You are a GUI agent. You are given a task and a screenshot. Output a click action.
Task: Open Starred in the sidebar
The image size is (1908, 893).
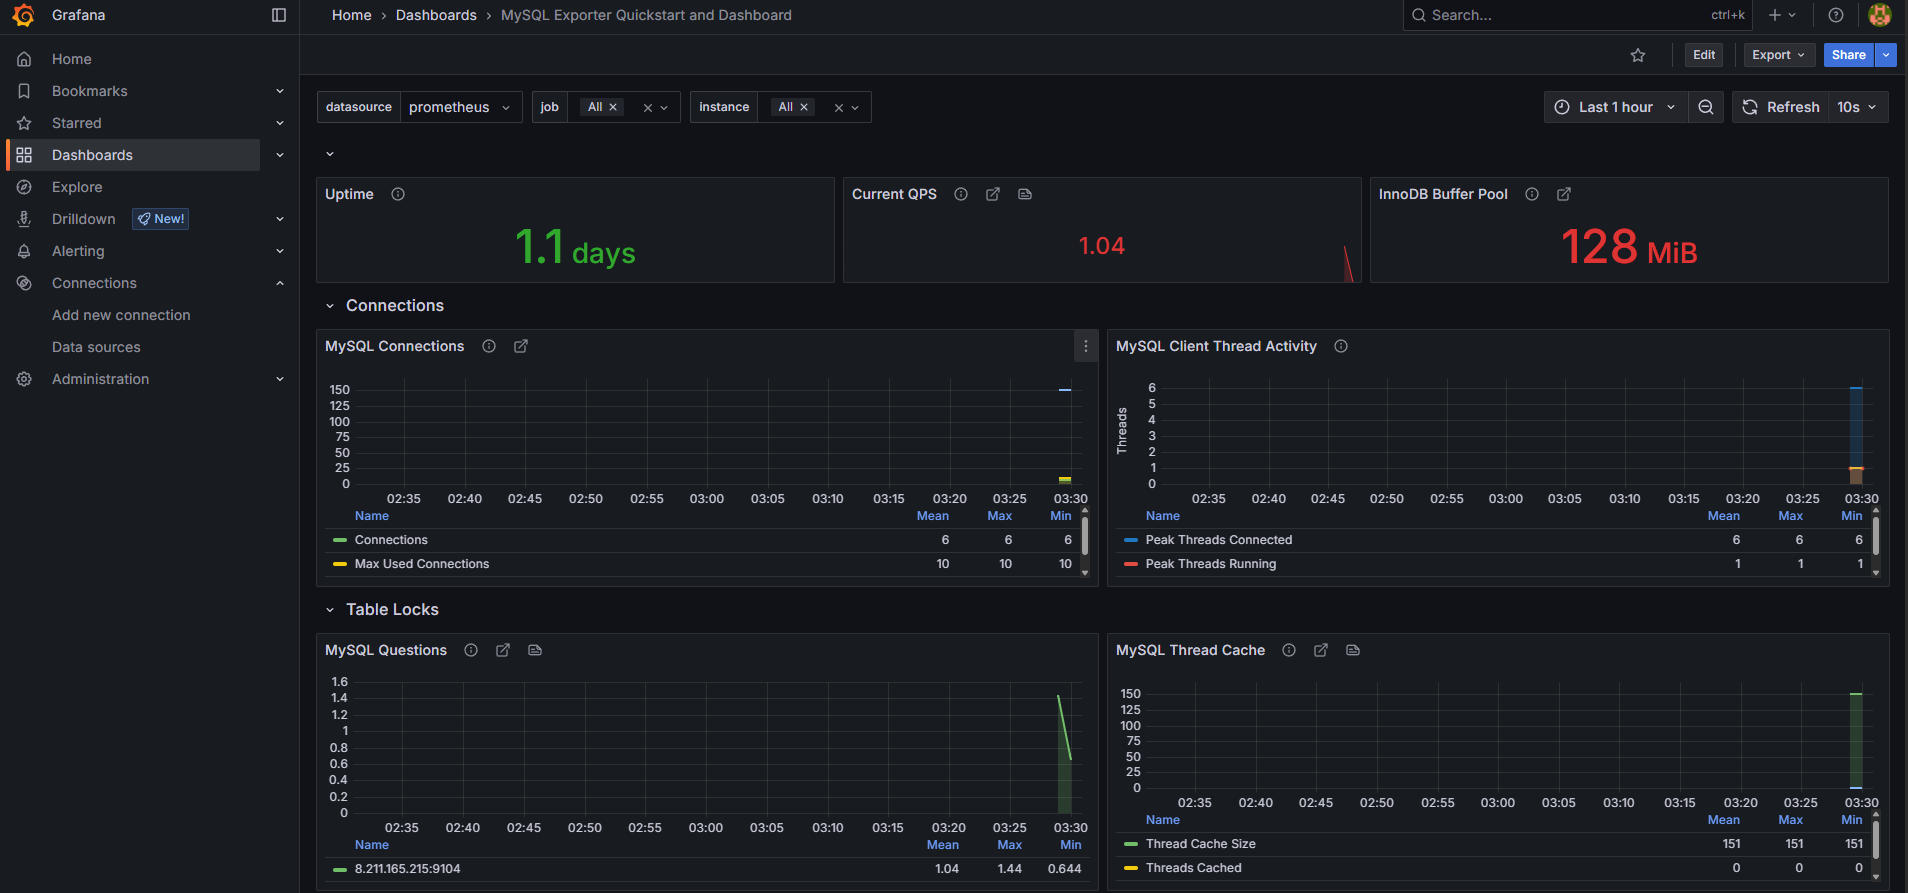click(x=77, y=123)
